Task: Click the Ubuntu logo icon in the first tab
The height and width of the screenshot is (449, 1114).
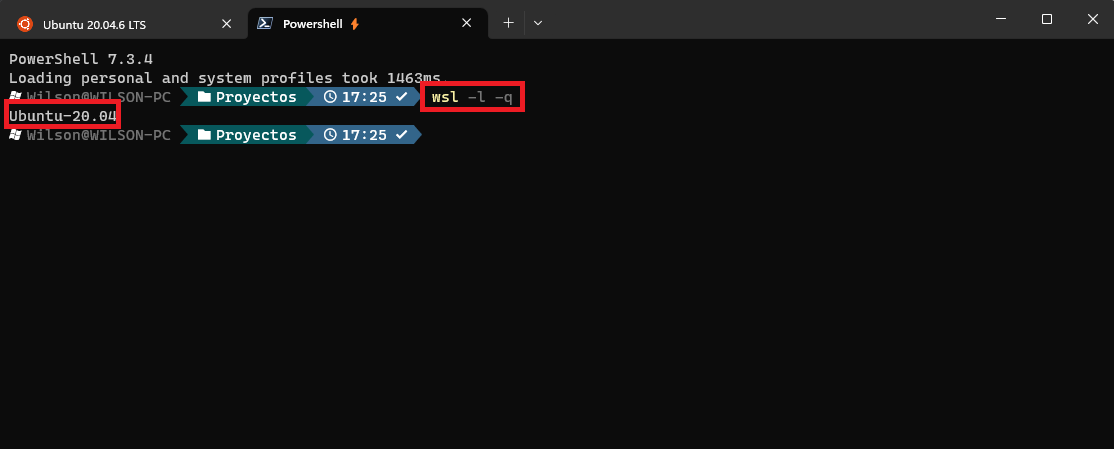Action: click(x=25, y=23)
